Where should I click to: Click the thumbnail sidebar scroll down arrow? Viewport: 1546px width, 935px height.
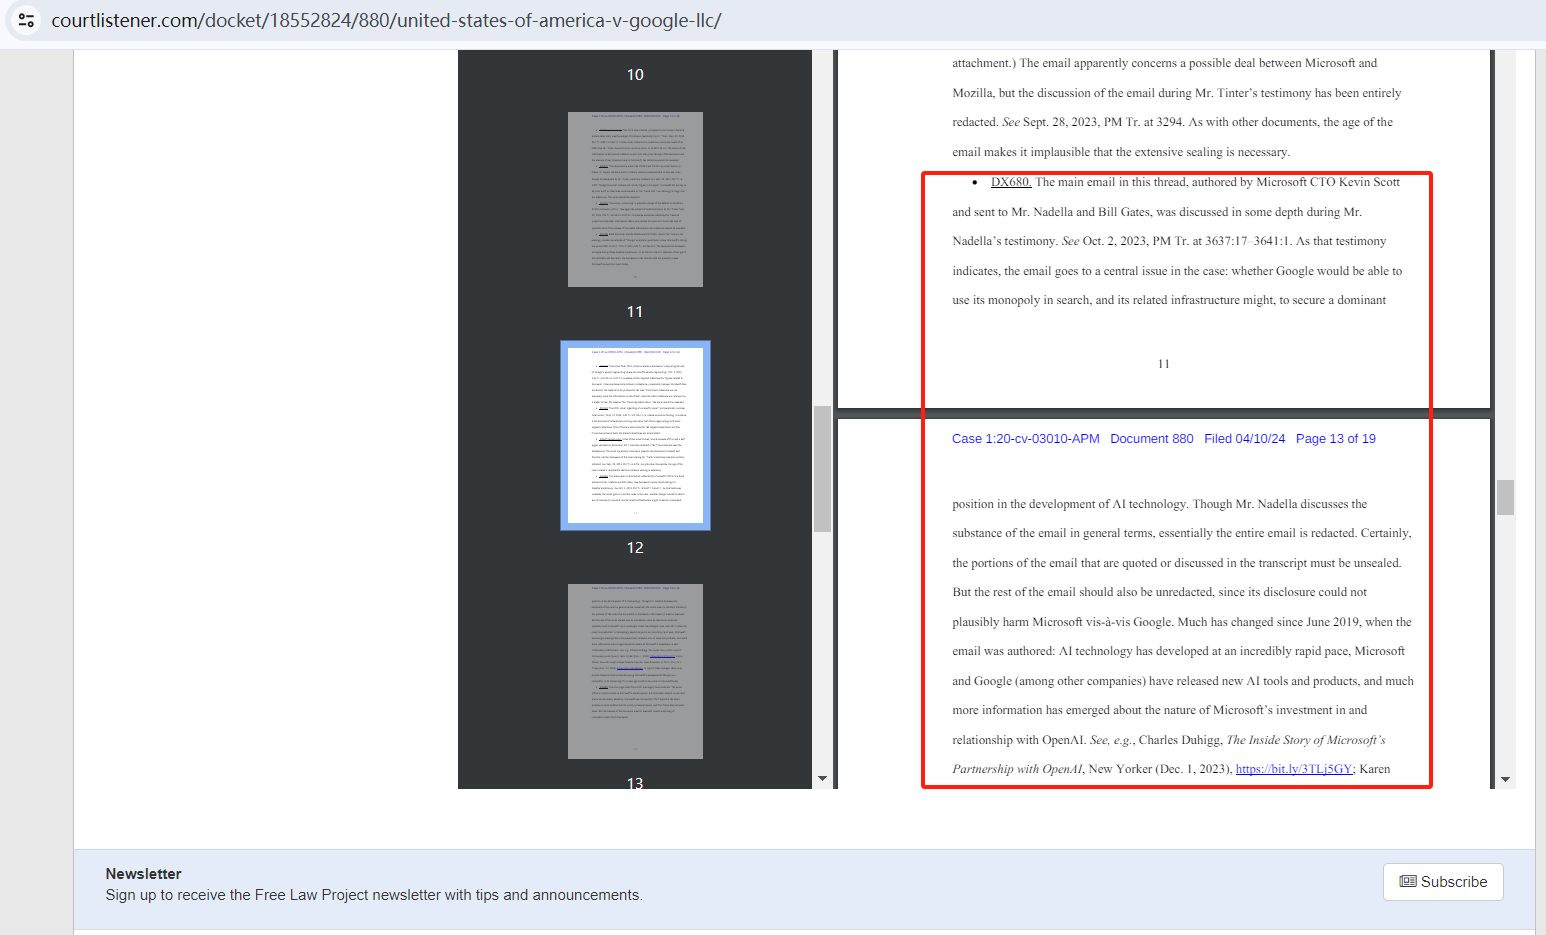[822, 778]
